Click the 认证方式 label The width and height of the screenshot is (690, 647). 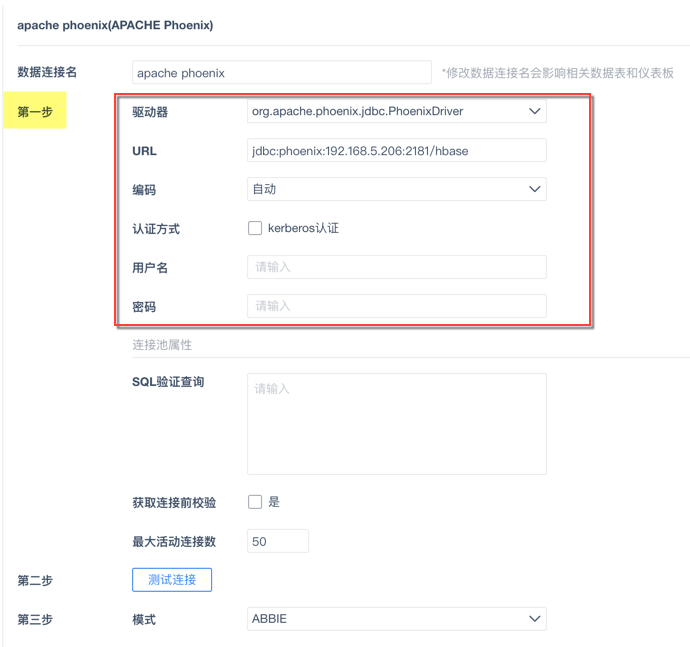pos(156,229)
